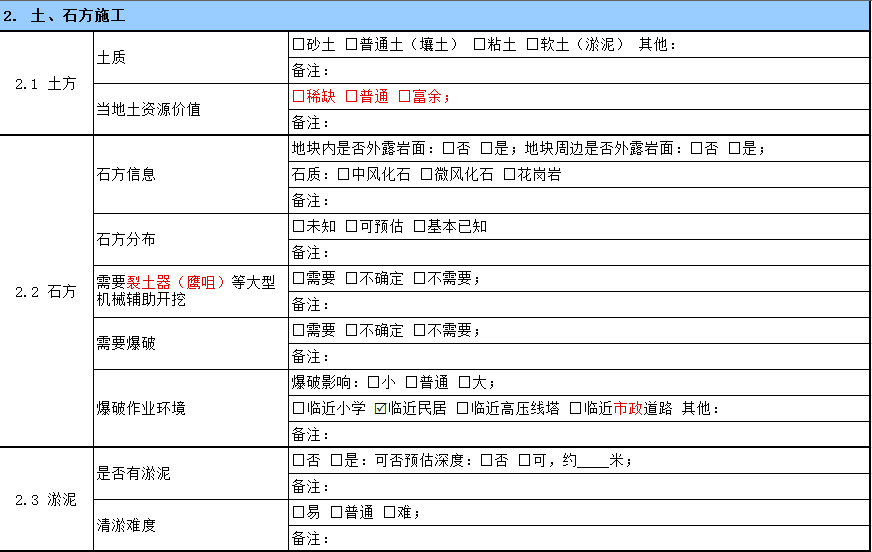This screenshot has width=872, height=552.
Task: Check the 临近小学 checkbox
Action: (298, 409)
